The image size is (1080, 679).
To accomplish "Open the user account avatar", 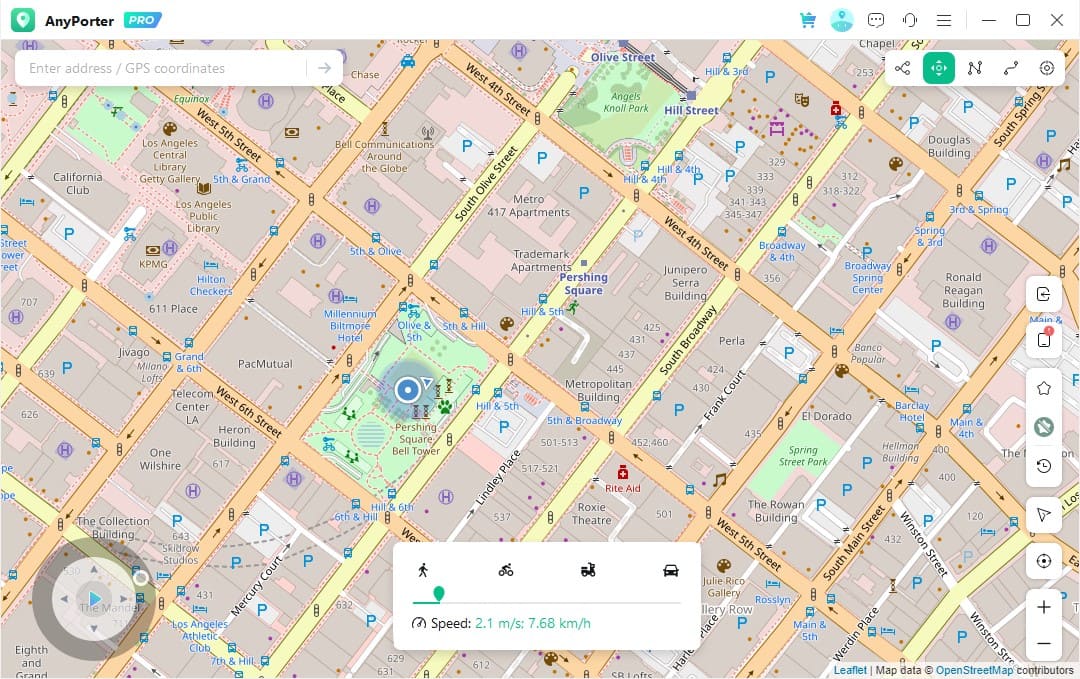I will coord(842,20).
